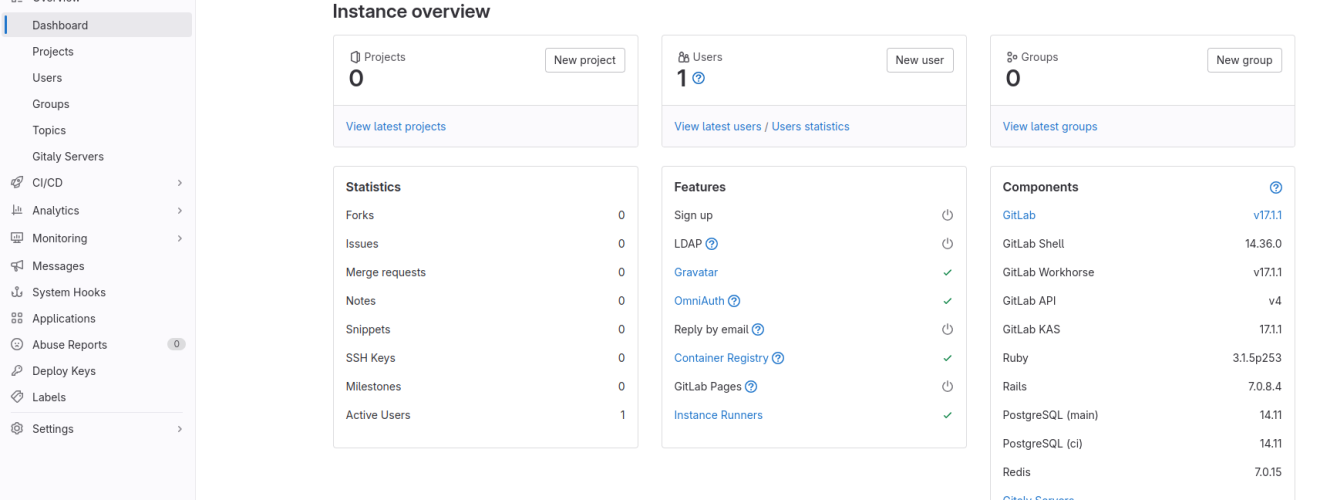The height and width of the screenshot is (500, 1320).
Task: Click the Settings gear icon
Action: click(x=16, y=429)
